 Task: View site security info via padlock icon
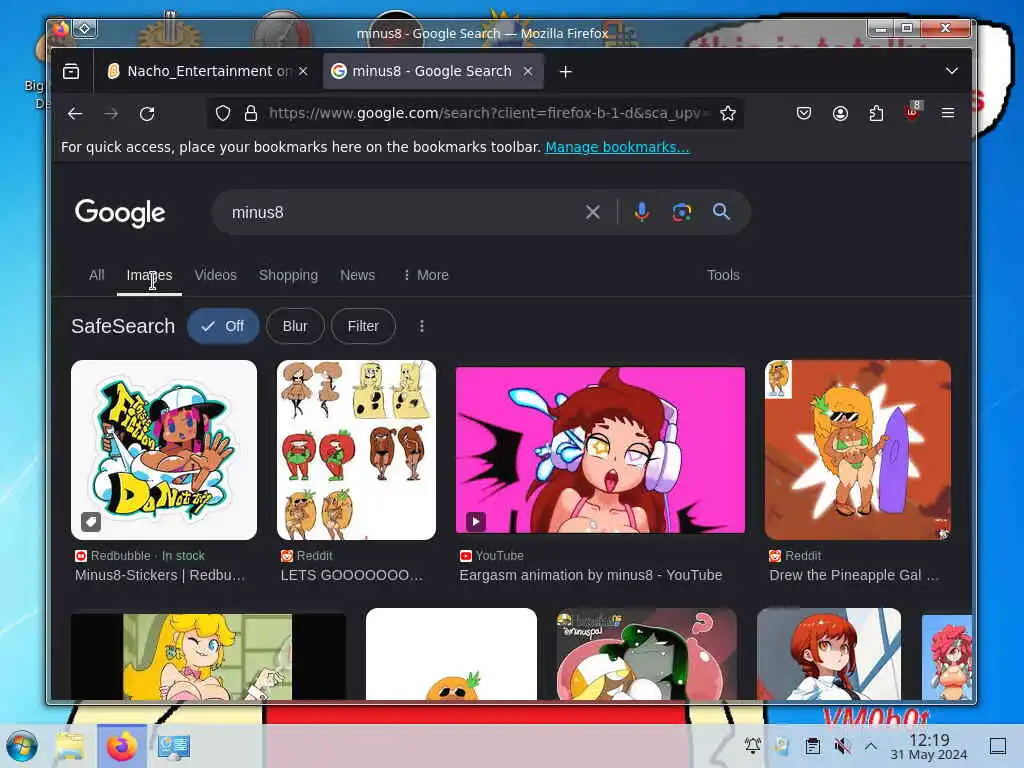(x=251, y=114)
